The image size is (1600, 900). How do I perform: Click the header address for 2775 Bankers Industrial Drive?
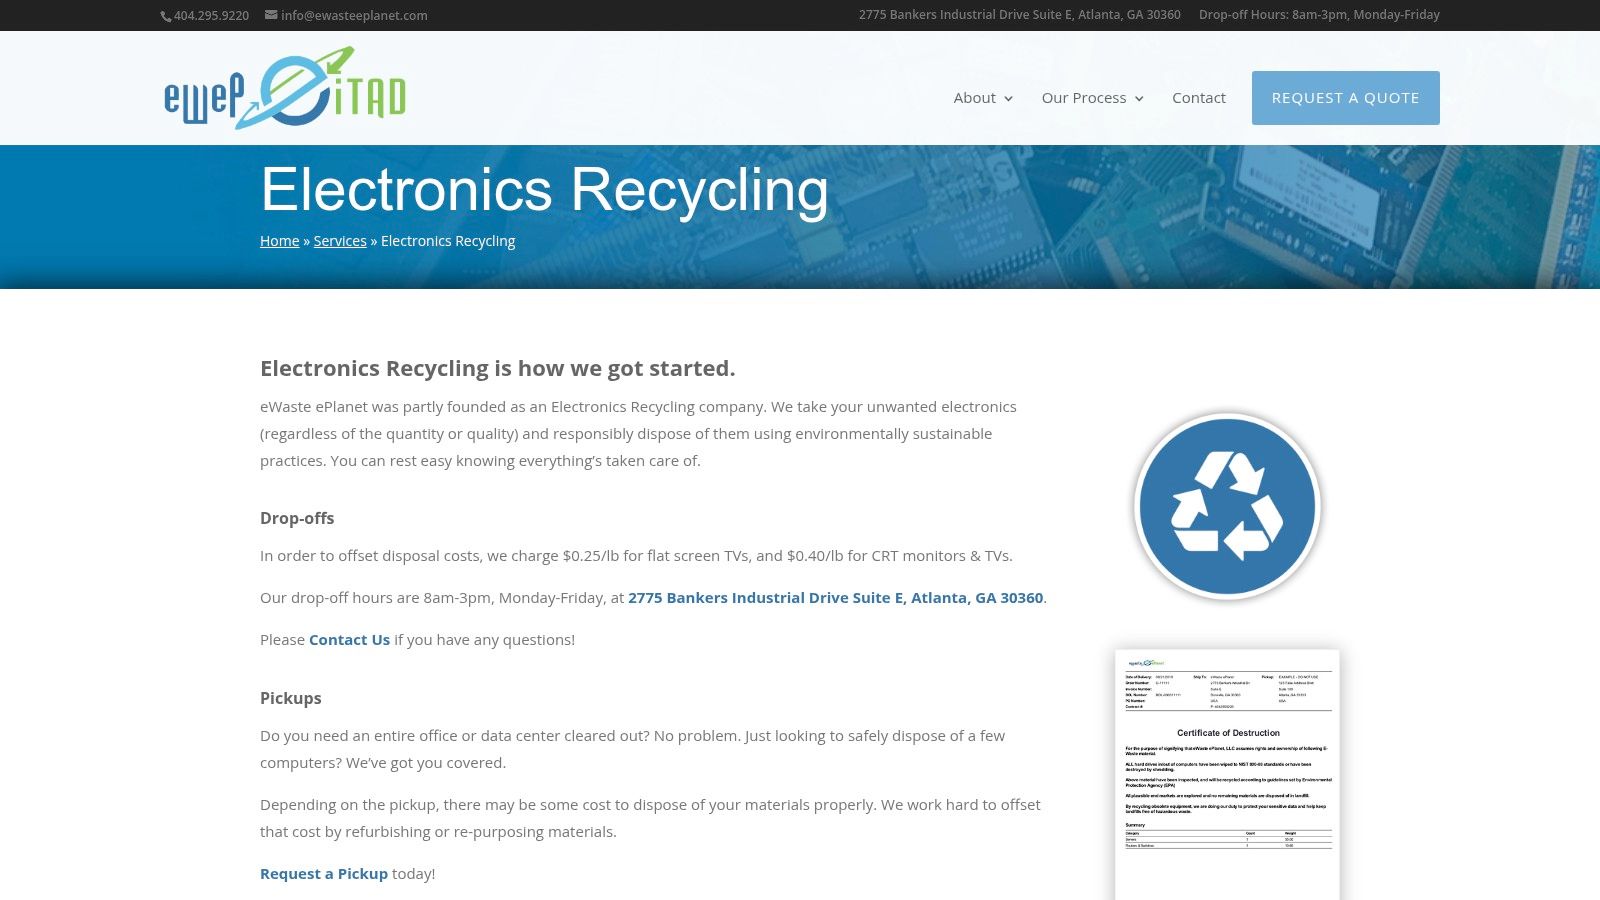pos(1019,14)
